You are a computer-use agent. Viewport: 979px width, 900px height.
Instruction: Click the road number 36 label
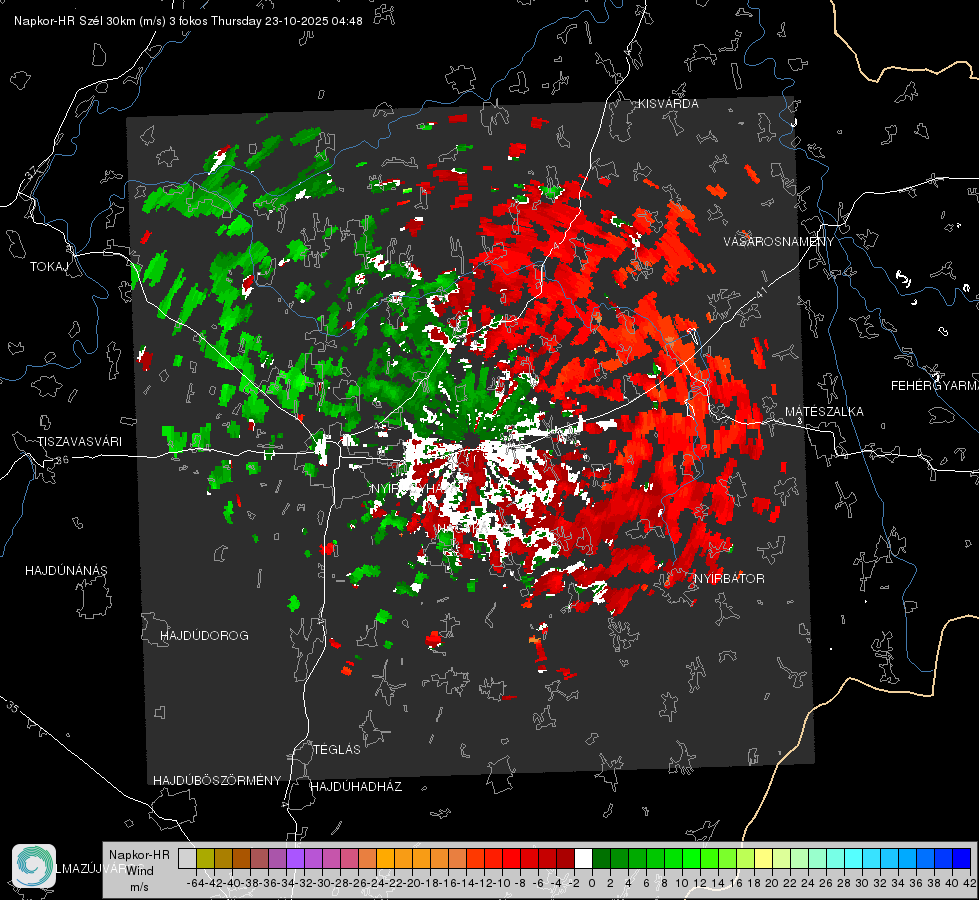click(62, 460)
